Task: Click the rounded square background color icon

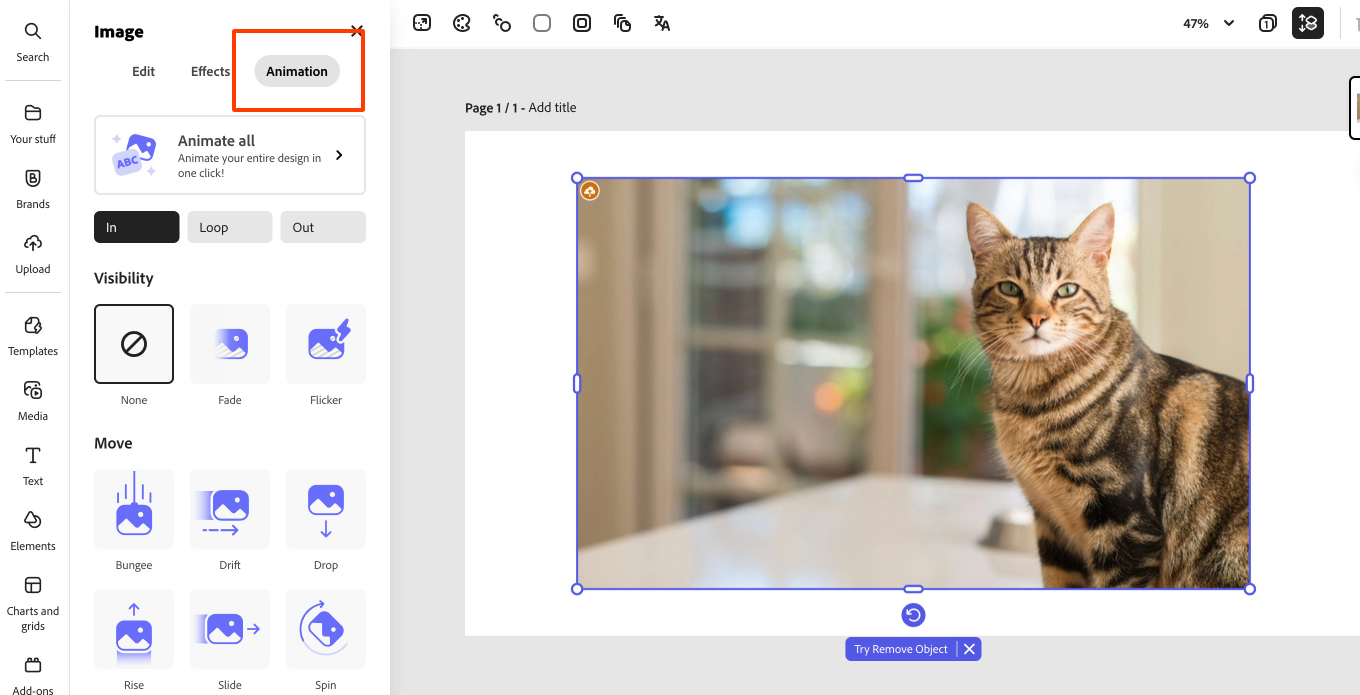Action: 542,23
